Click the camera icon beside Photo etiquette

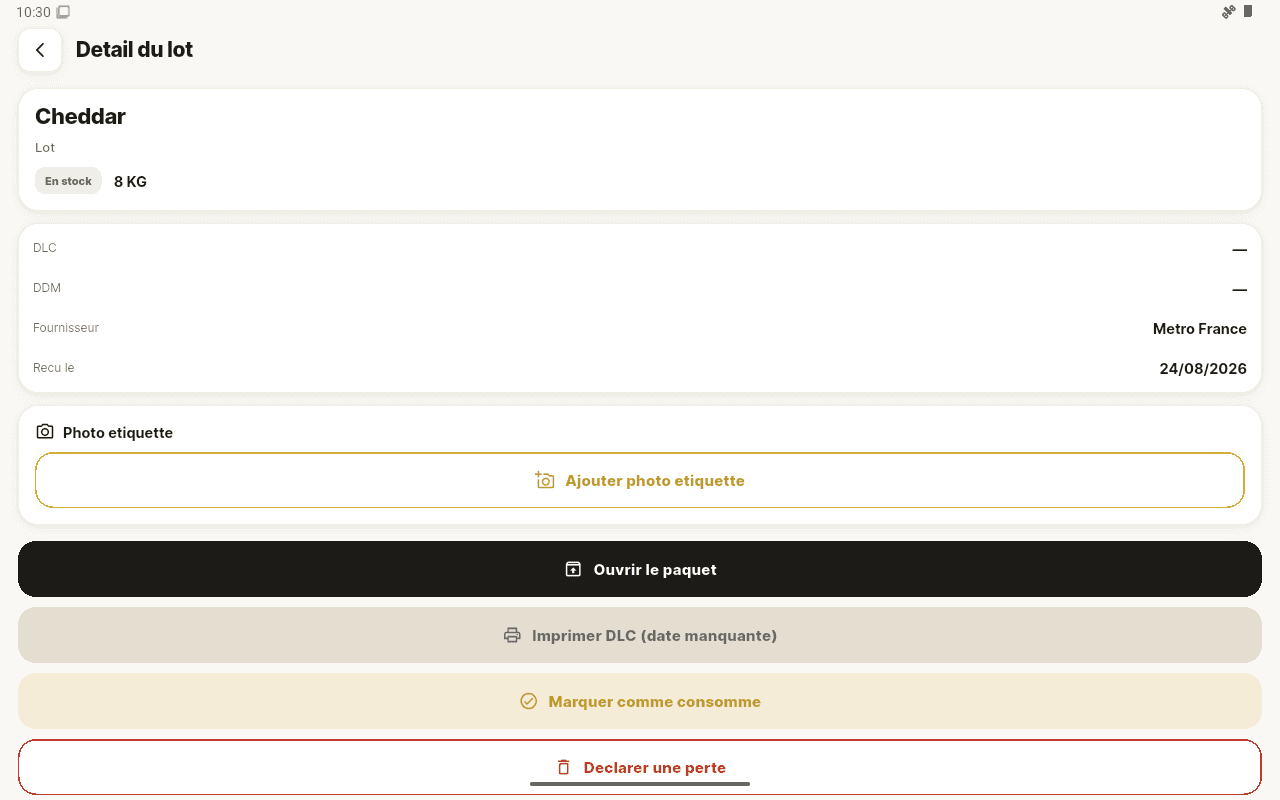(44, 432)
